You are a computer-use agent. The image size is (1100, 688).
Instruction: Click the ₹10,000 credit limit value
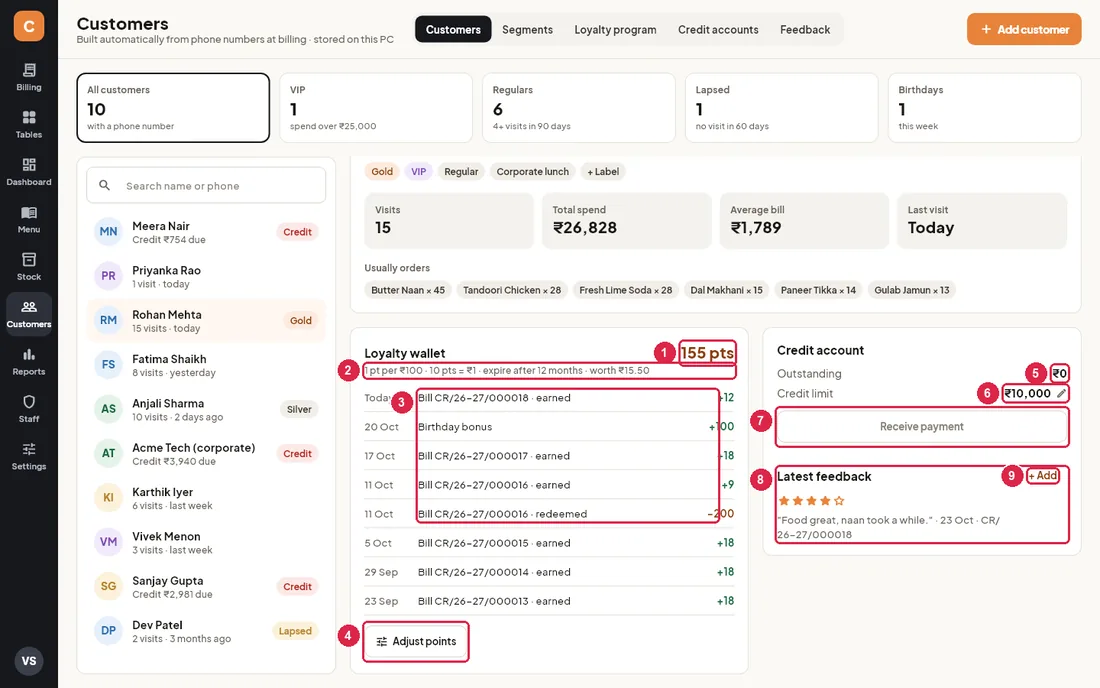coord(1028,393)
